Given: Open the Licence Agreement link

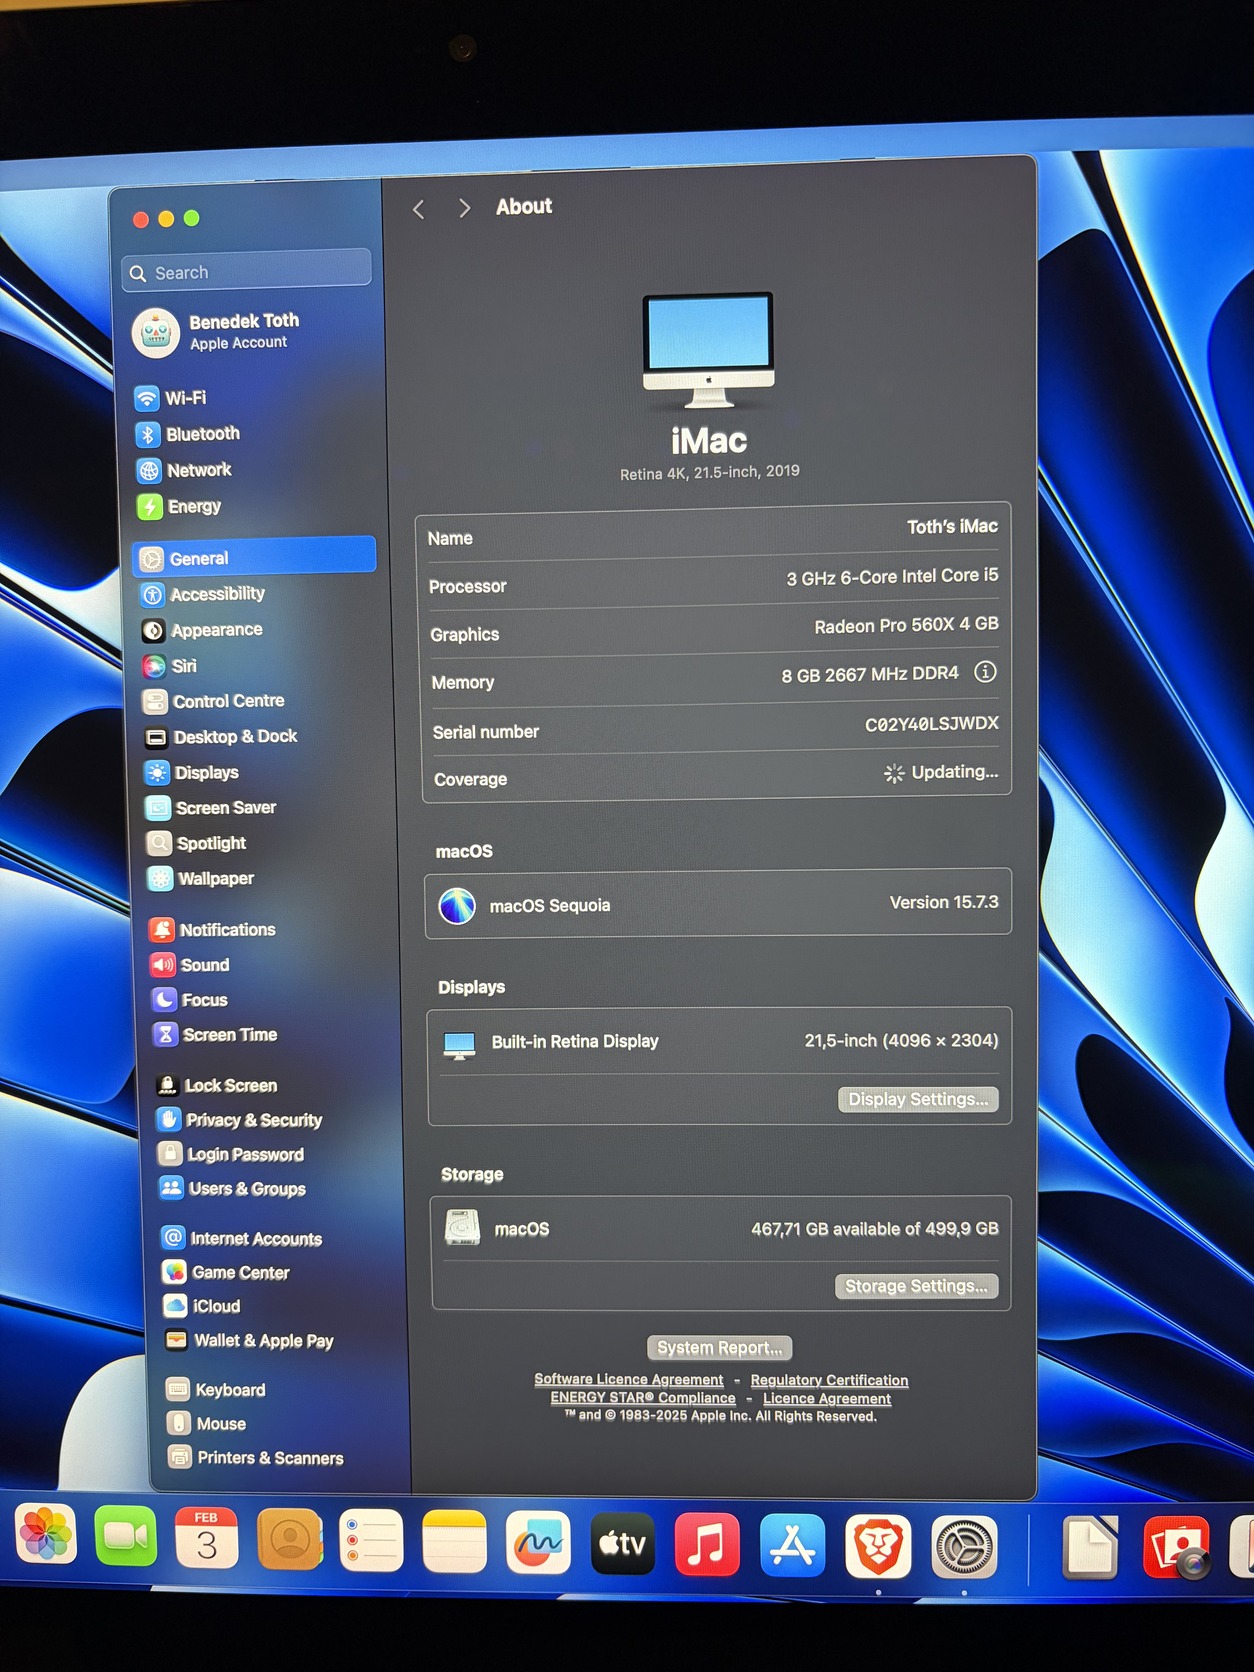Looking at the screenshot, I should coord(827,1399).
